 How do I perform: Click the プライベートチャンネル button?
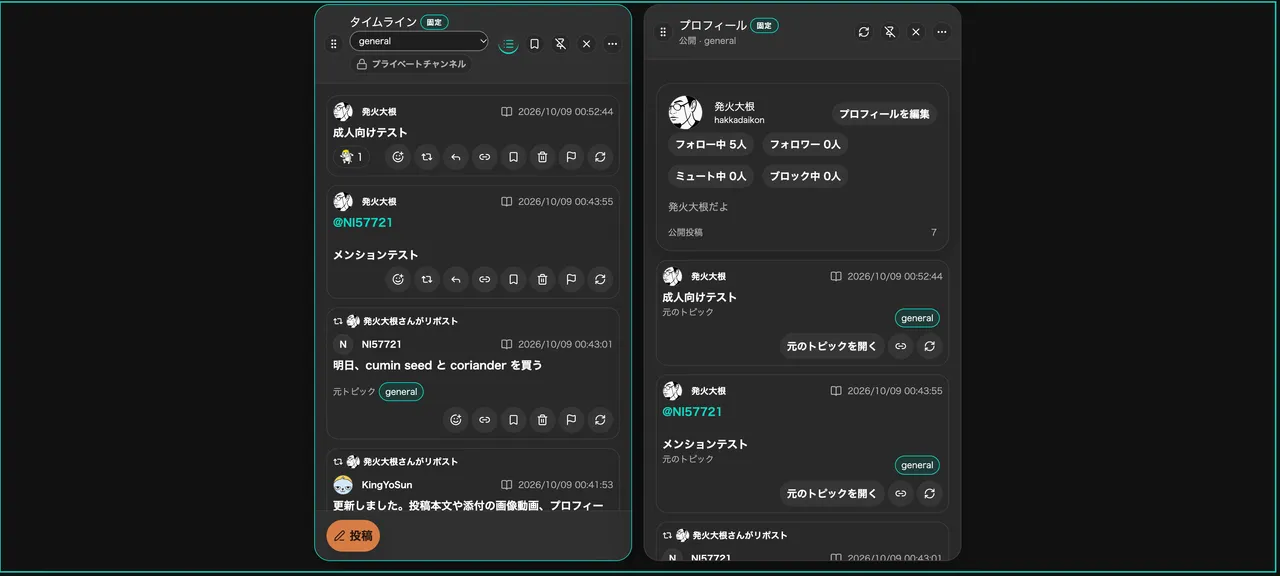(x=410, y=64)
